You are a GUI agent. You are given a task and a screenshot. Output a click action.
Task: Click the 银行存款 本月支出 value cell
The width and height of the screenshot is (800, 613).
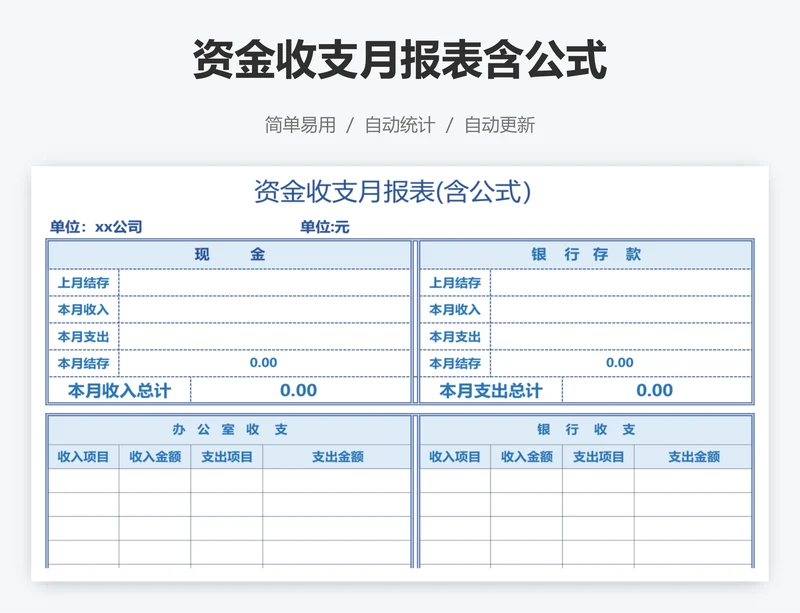(621, 337)
